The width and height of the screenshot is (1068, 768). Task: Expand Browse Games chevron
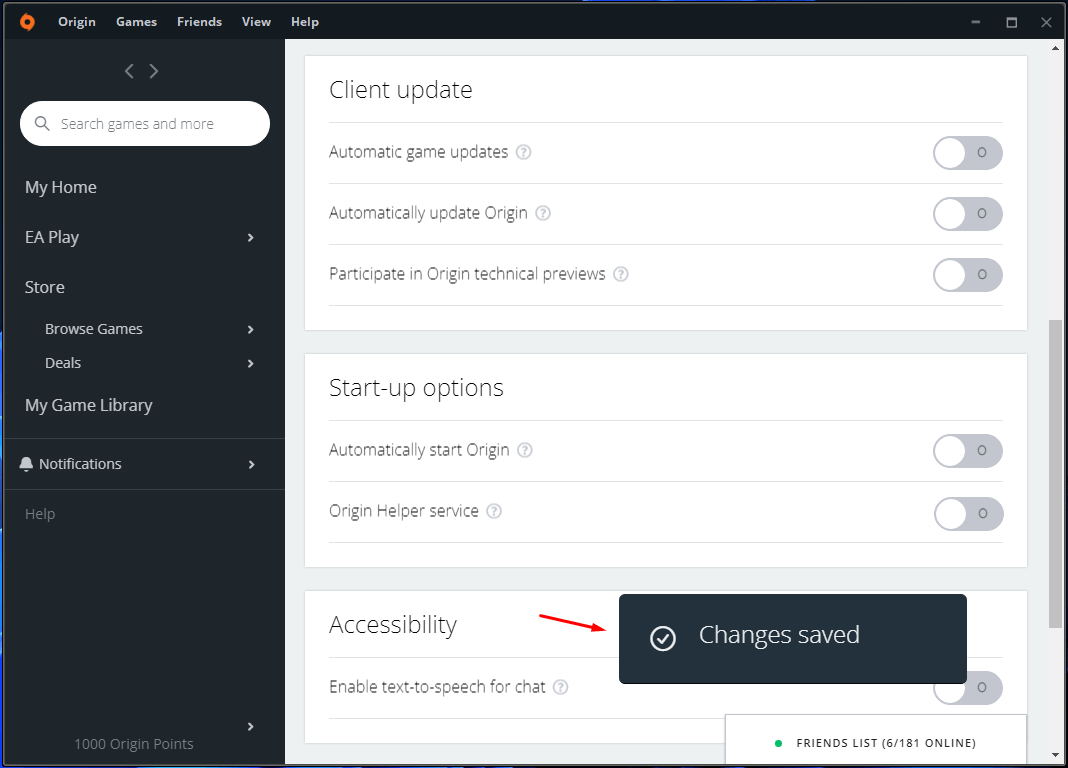[x=251, y=330]
